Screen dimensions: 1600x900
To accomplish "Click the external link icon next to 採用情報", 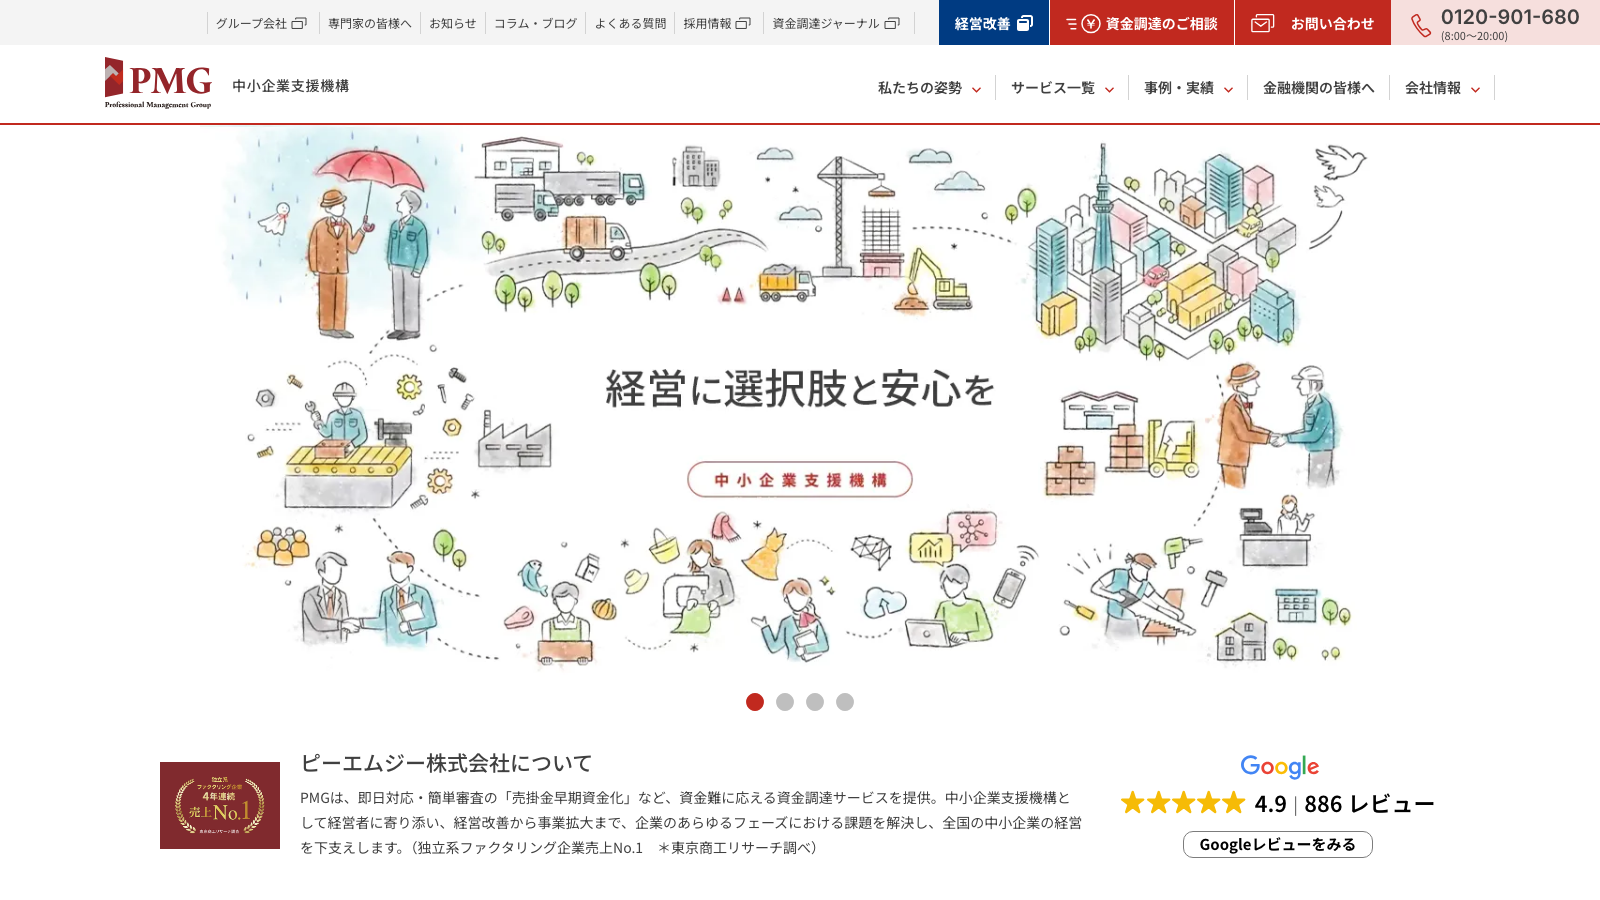I will 743,23.
